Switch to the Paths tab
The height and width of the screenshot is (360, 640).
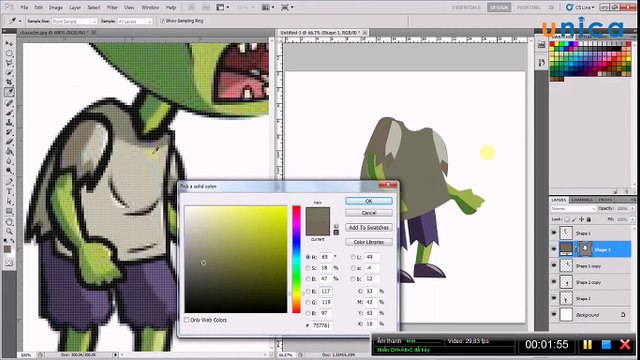pyautogui.click(x=605, y=200)
